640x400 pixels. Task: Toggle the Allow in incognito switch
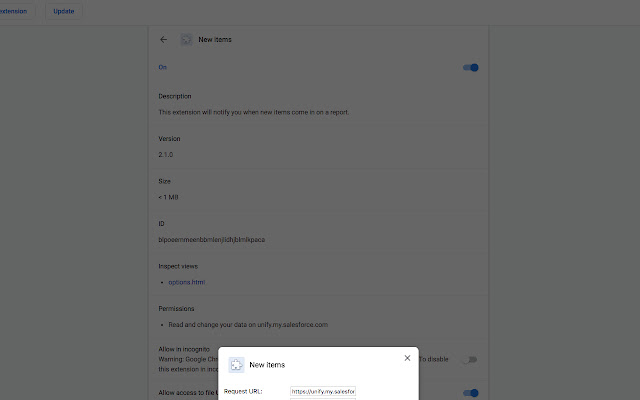[470, 360]
